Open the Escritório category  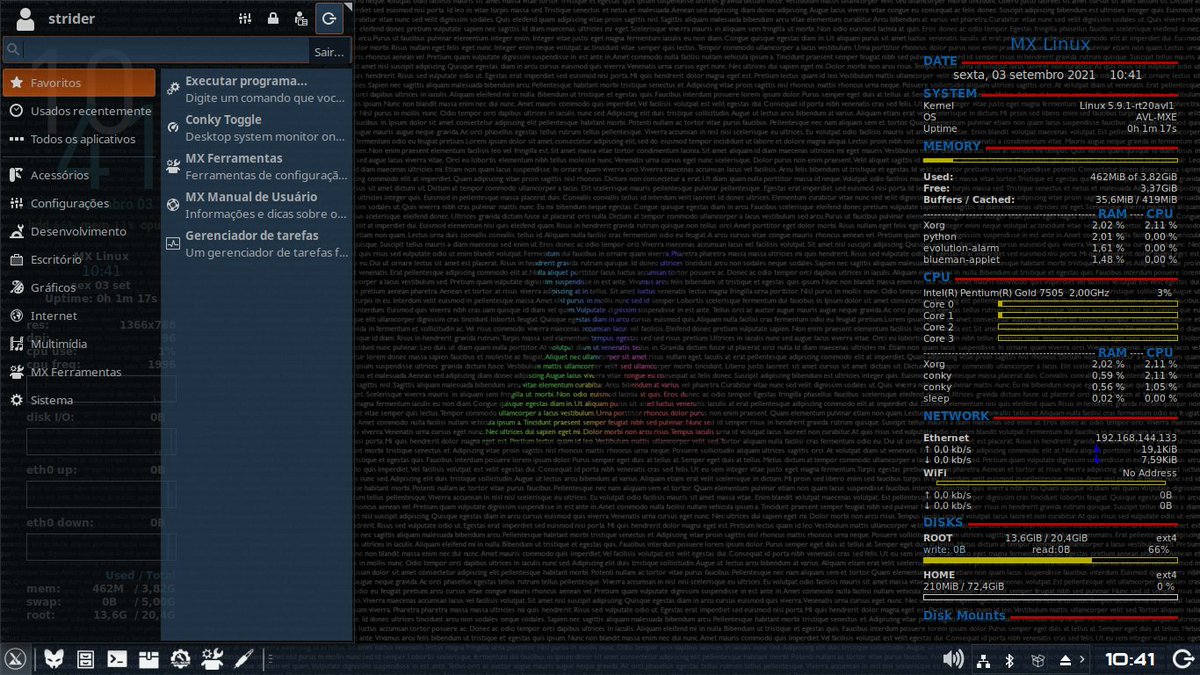(x=80, y=259)
